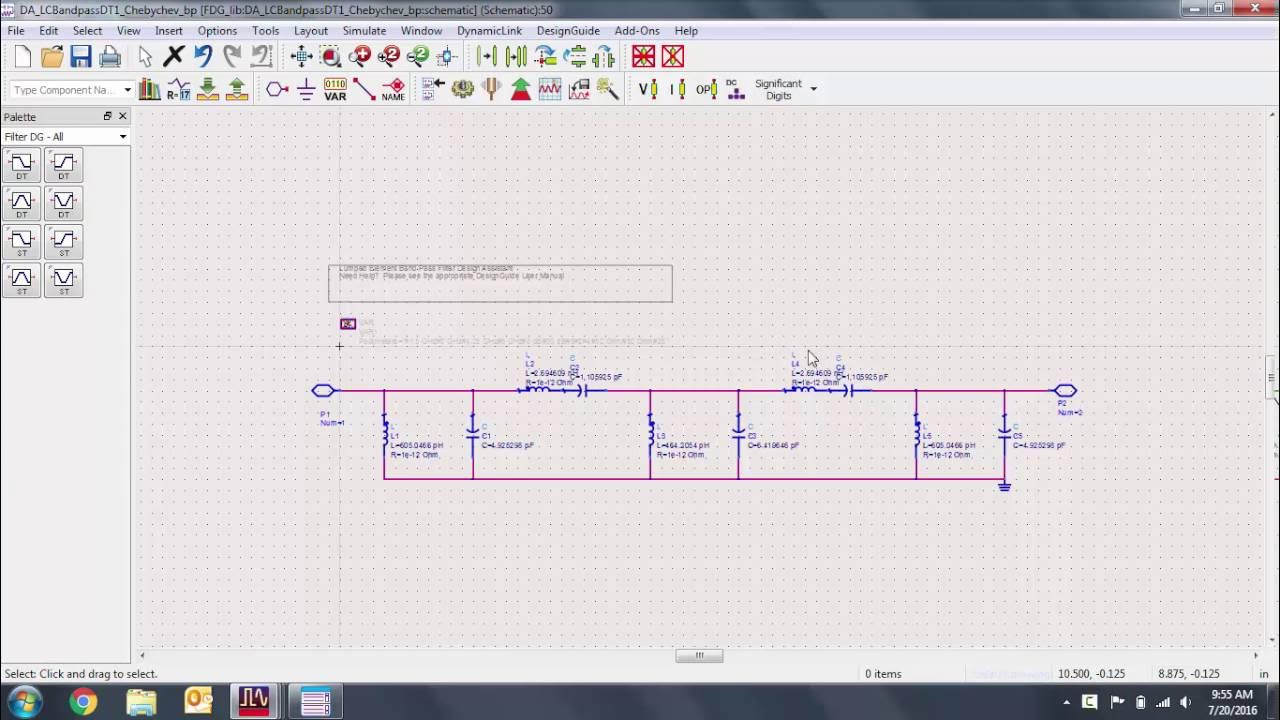Viewport: 1280px width, 720px height.
Task: Click the OP operating point icon
Action: [x=706, y=89]
